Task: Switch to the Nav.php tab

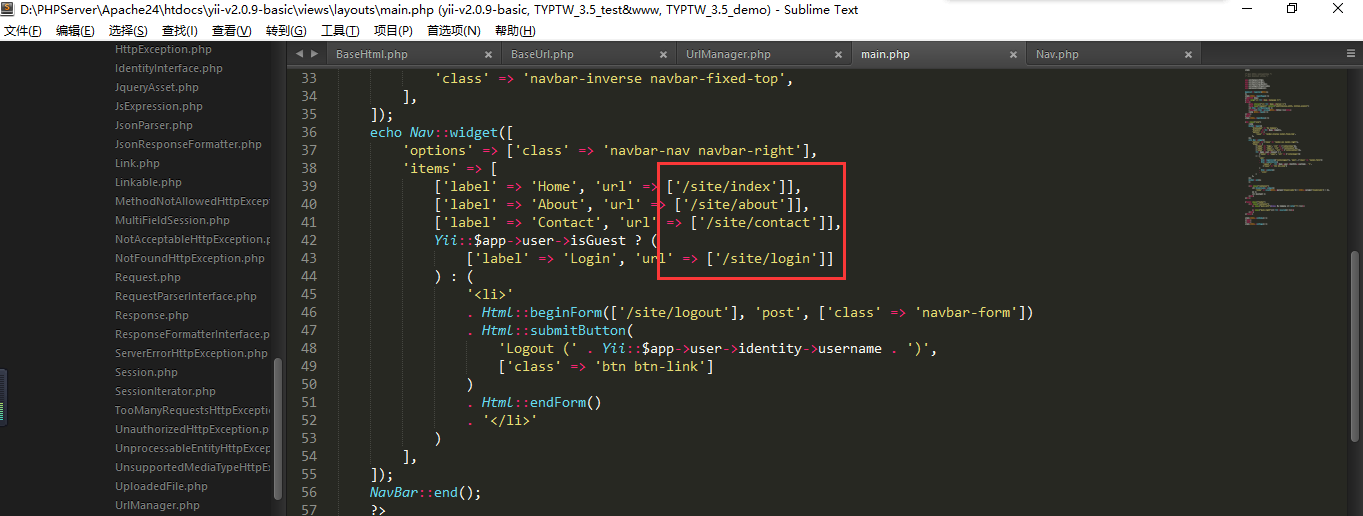Action: click(1057, 55)
